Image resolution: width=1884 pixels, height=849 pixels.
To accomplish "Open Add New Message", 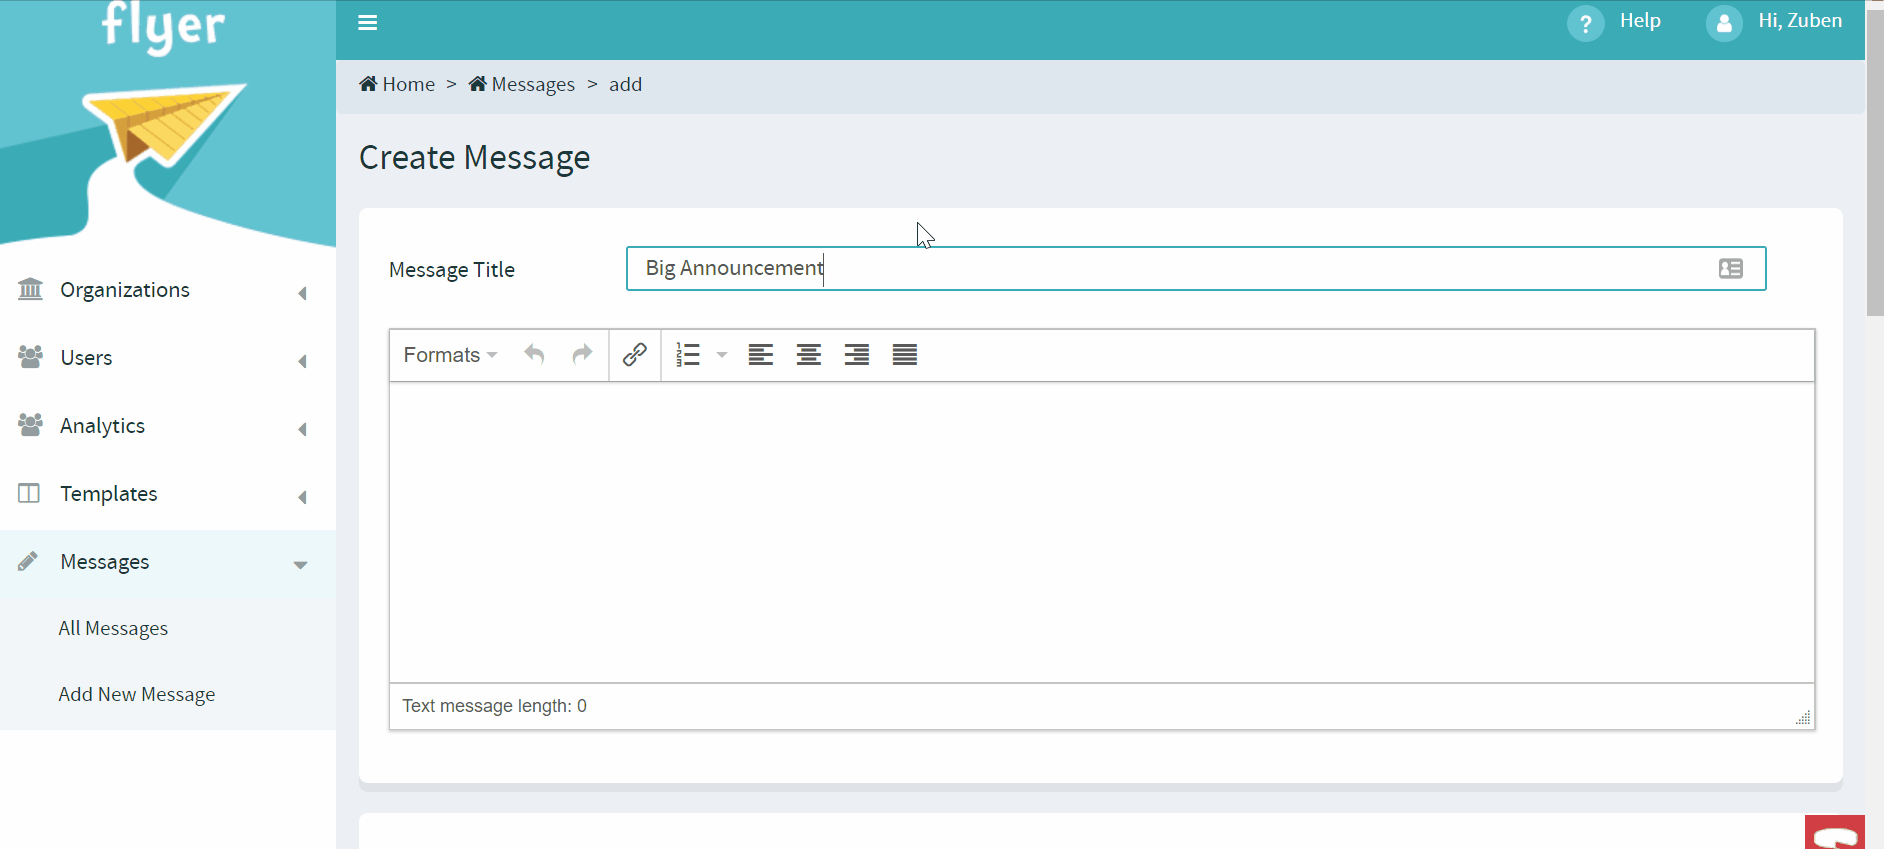I will point(137,694).
